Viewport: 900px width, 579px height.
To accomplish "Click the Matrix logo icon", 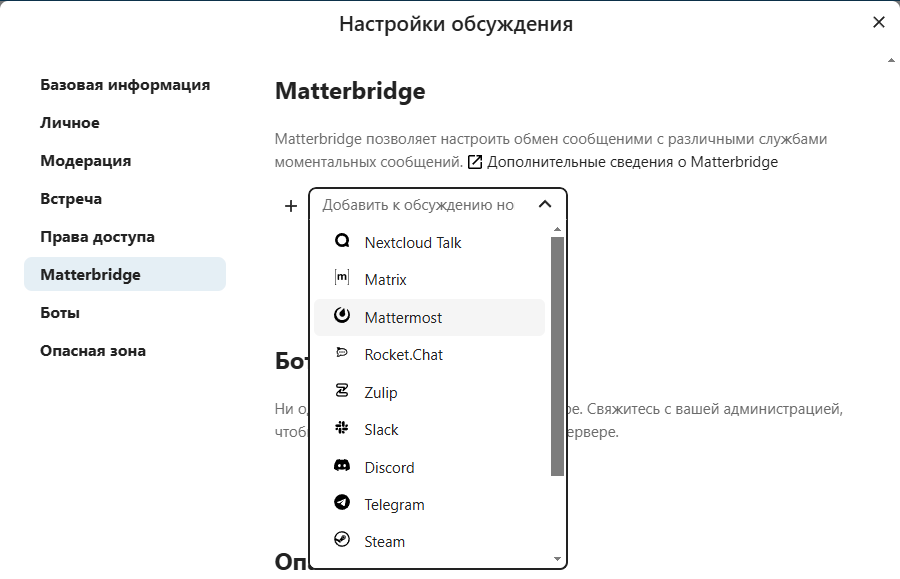I will tap(342, 280).
